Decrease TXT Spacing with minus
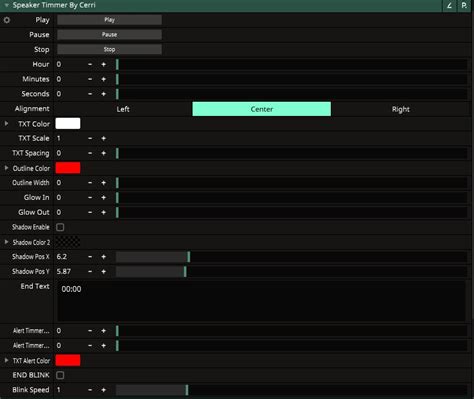Image resolution: width=474 pixels, height=399 pixels. [x=90, y=153]
